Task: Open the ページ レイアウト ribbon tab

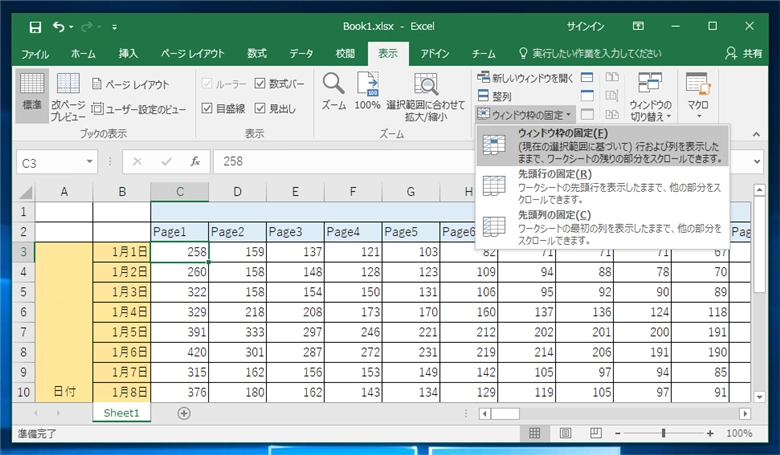Action: pos(193,54)
